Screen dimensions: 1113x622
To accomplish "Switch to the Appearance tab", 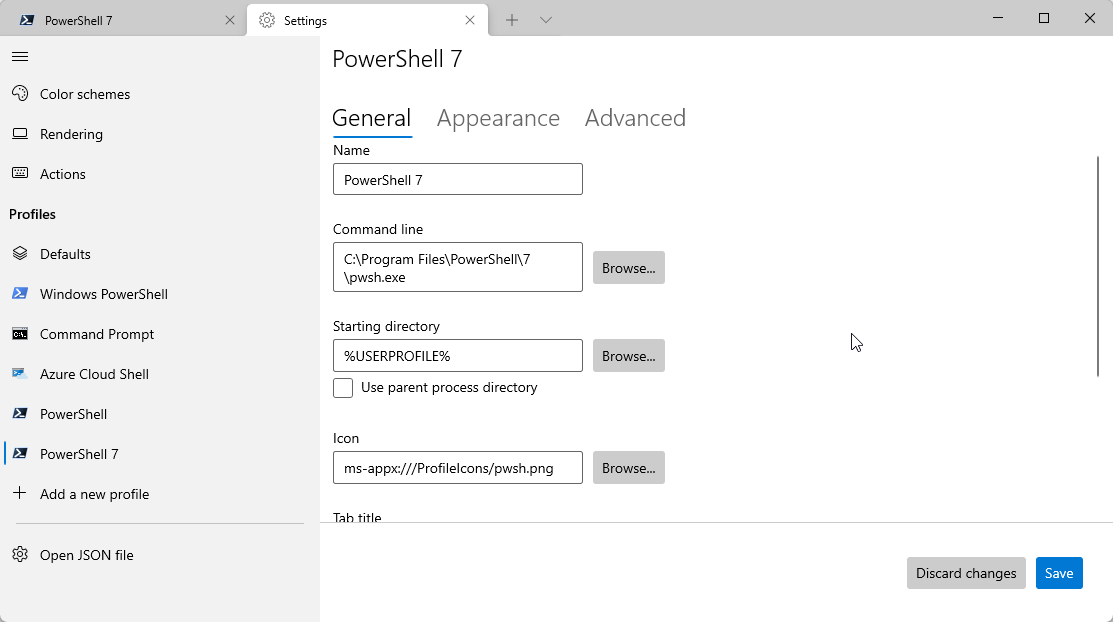I will pos(498,118).
